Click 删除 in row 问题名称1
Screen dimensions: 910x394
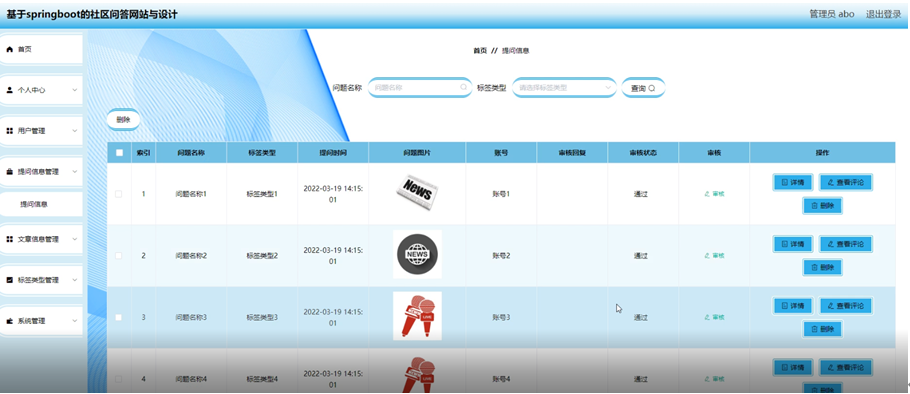point(822,205)
